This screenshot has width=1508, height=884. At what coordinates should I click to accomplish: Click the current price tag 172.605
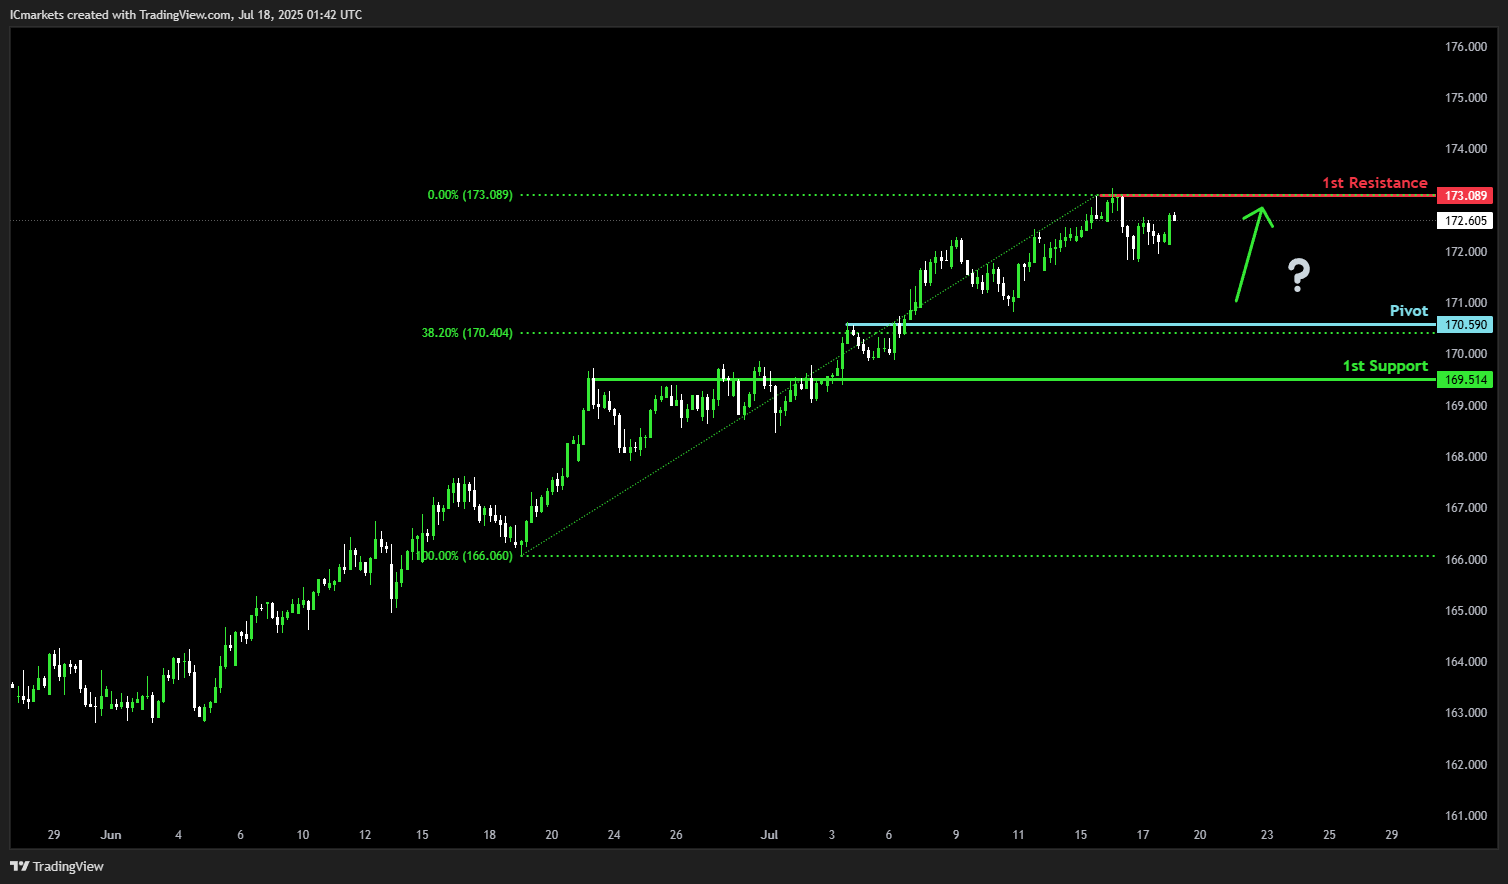[x=1464, y=221]
